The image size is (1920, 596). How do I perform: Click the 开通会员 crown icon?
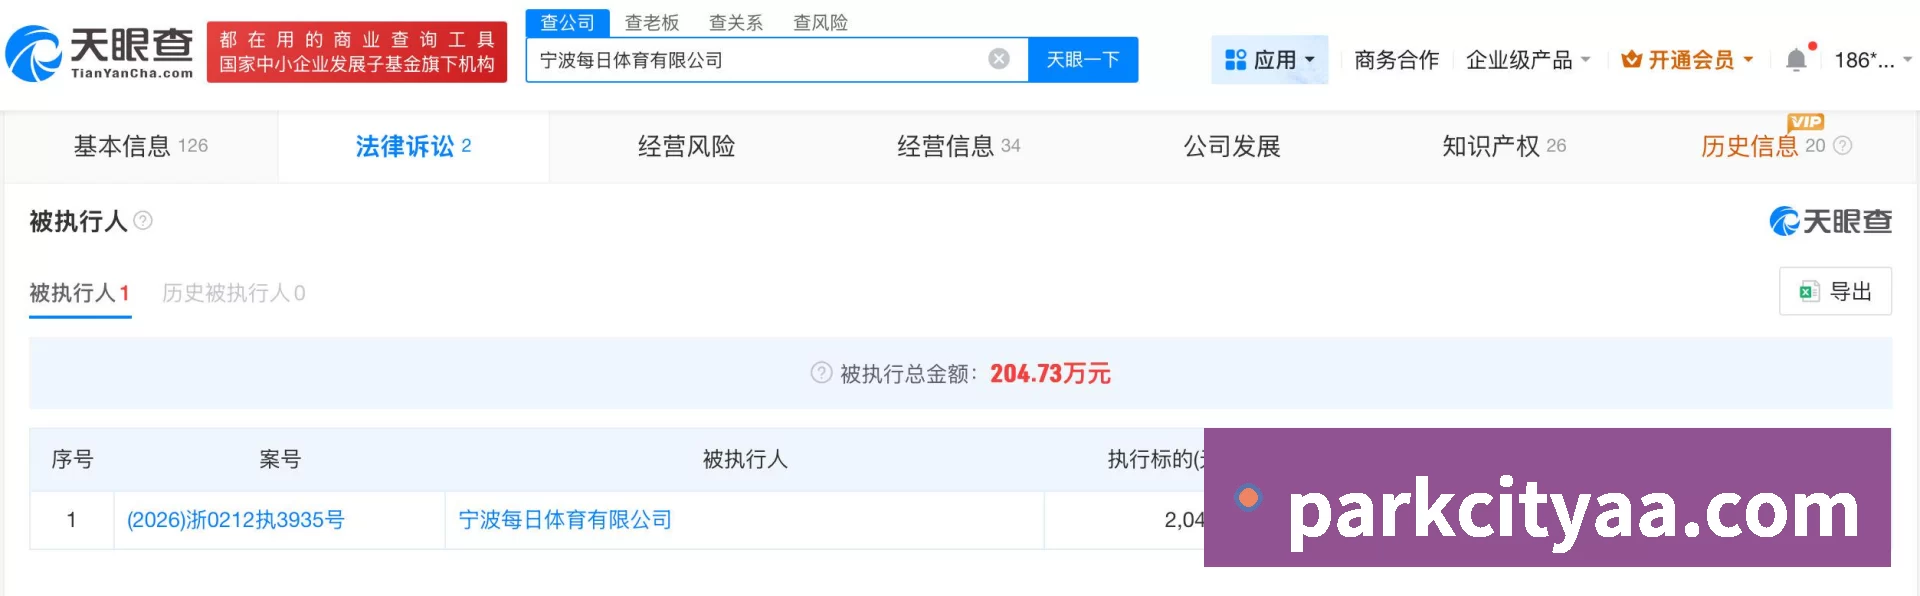[x=1631, y=60]
